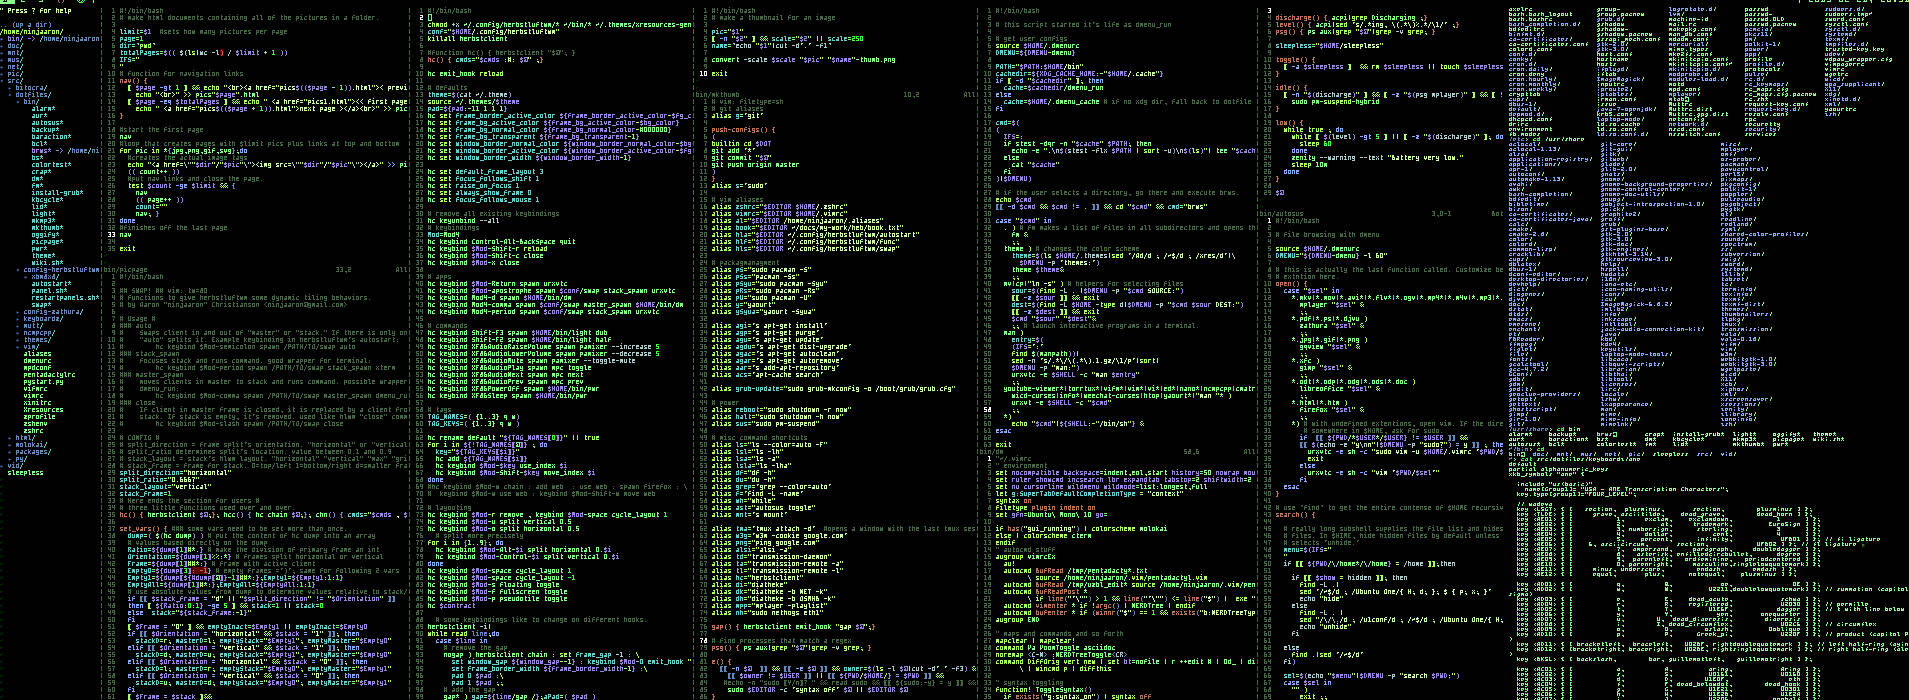The height and width of the screenshot is (700, 1909).
Task: Click 'jack-audio-connection-kit/' in the share listing
Action: tap(1652, 329)
